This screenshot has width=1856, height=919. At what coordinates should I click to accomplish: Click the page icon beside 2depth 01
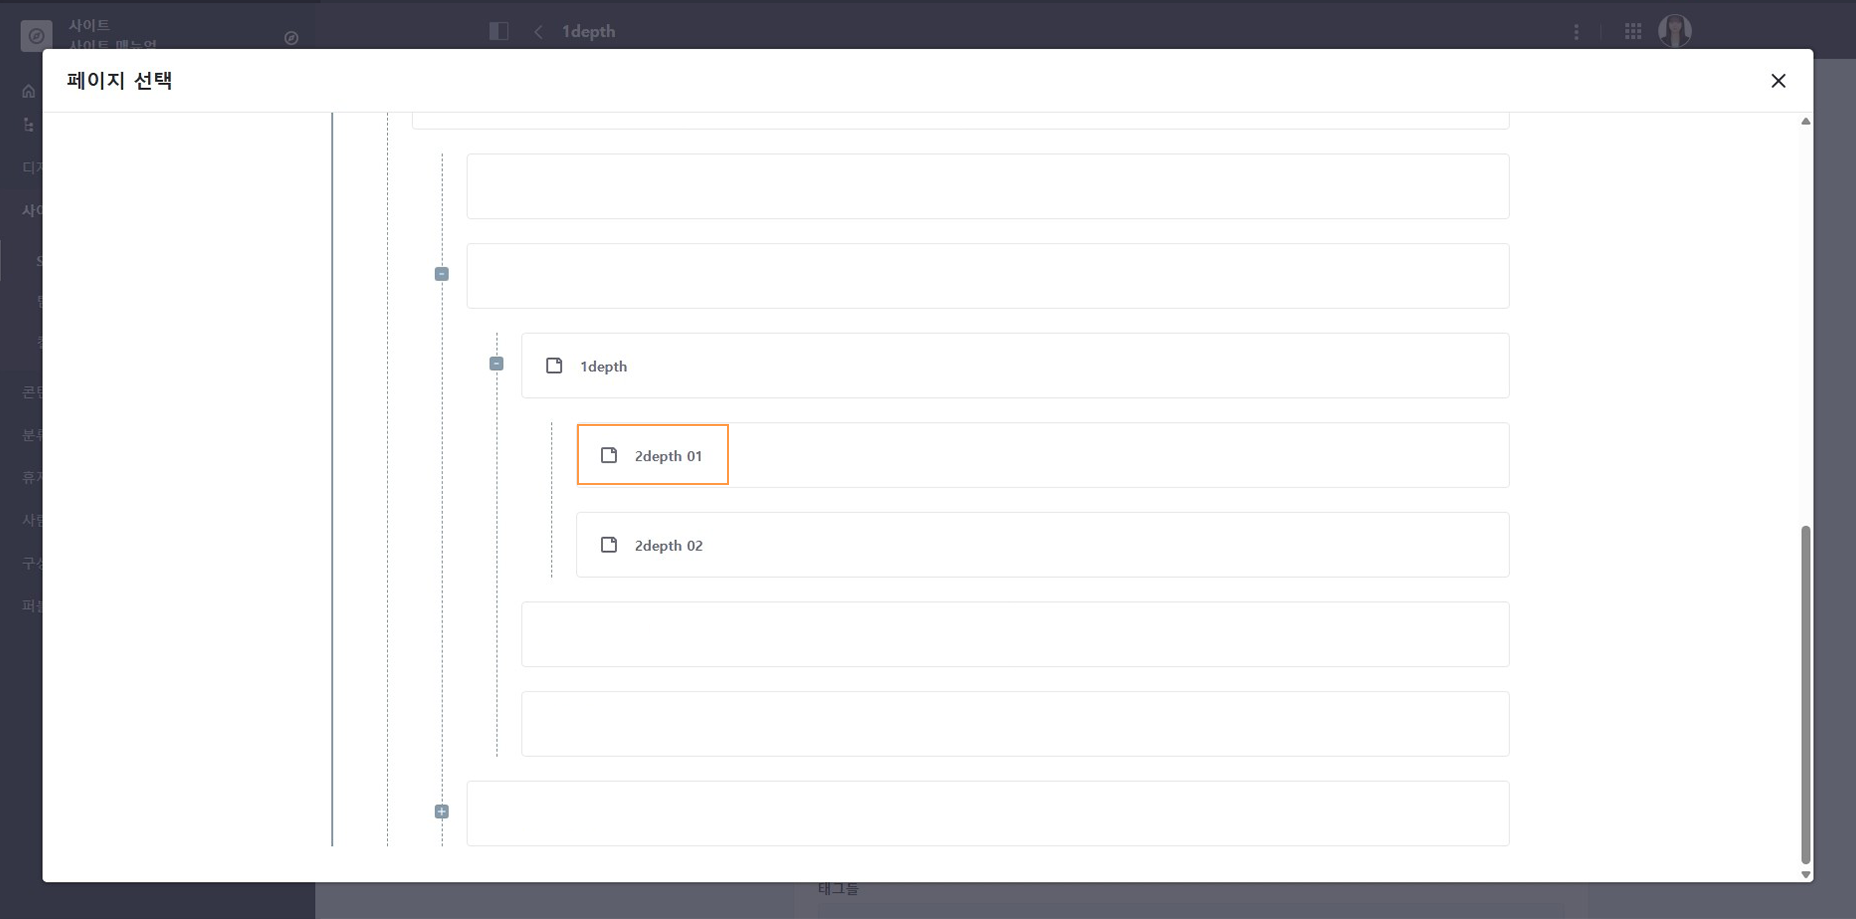(609, 456)
